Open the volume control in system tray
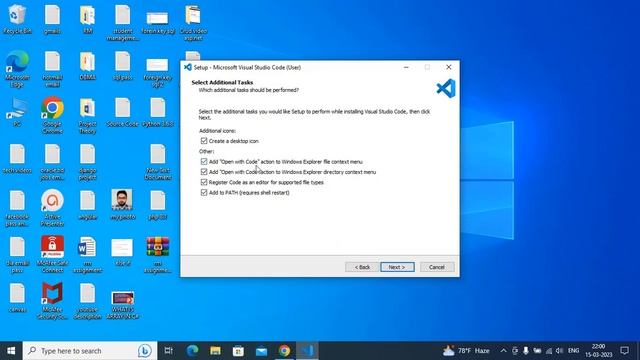 (559, 351)
